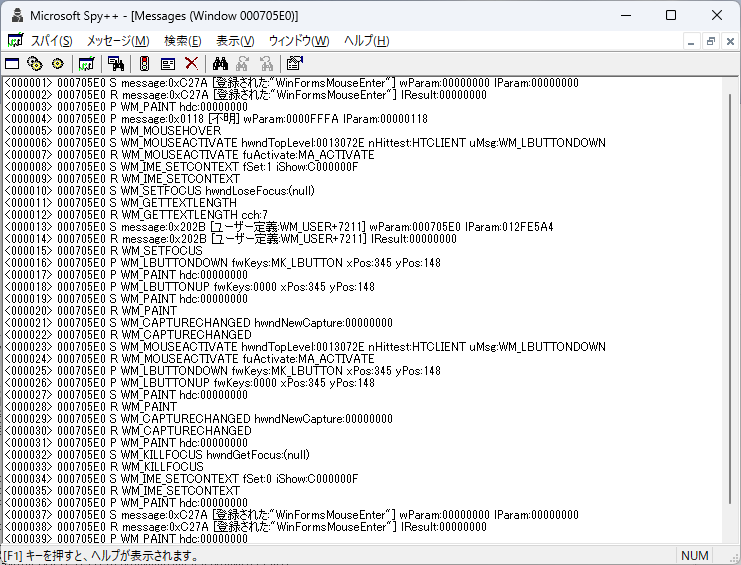Clear the message log with red X
The height and width of the screenshot is (565, 741).
pyautogui.click(x=191, y=63)
